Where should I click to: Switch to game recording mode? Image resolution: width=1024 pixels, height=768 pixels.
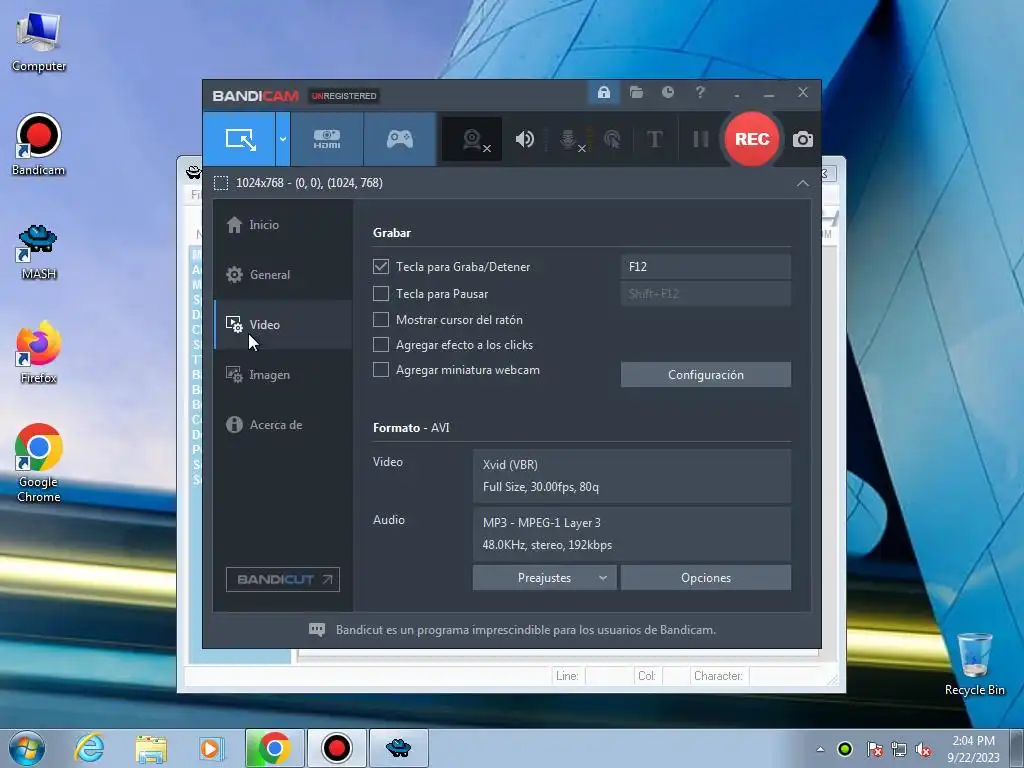pyautogui.click(x=400, y=139)
